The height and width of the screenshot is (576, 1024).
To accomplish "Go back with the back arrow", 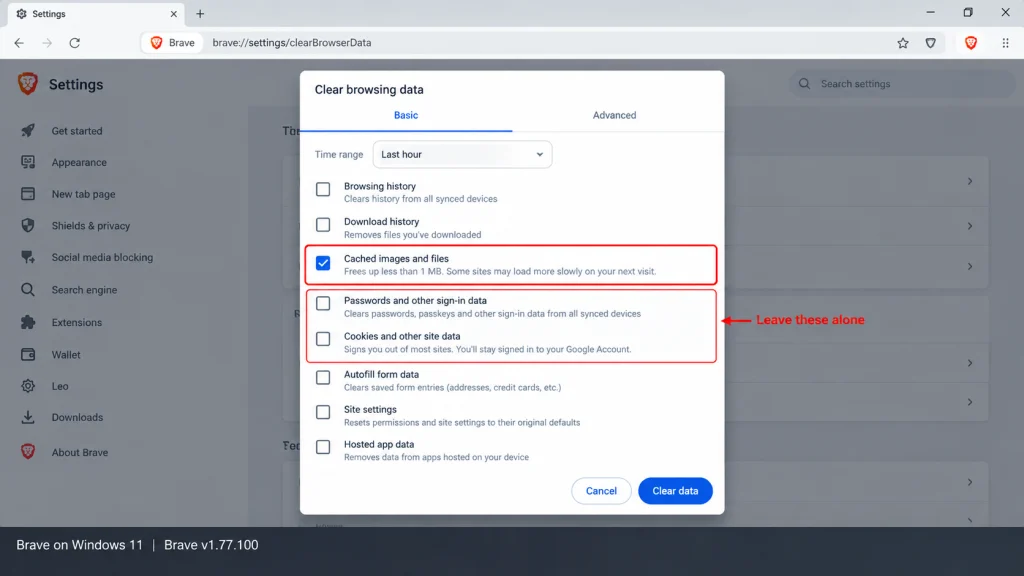I will click(19, 43).
